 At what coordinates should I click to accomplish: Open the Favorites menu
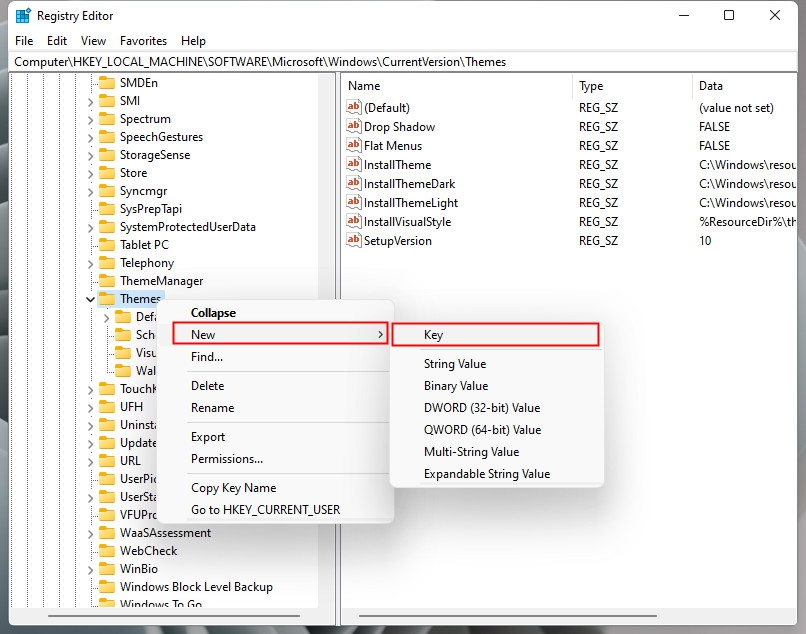(143, 41)
